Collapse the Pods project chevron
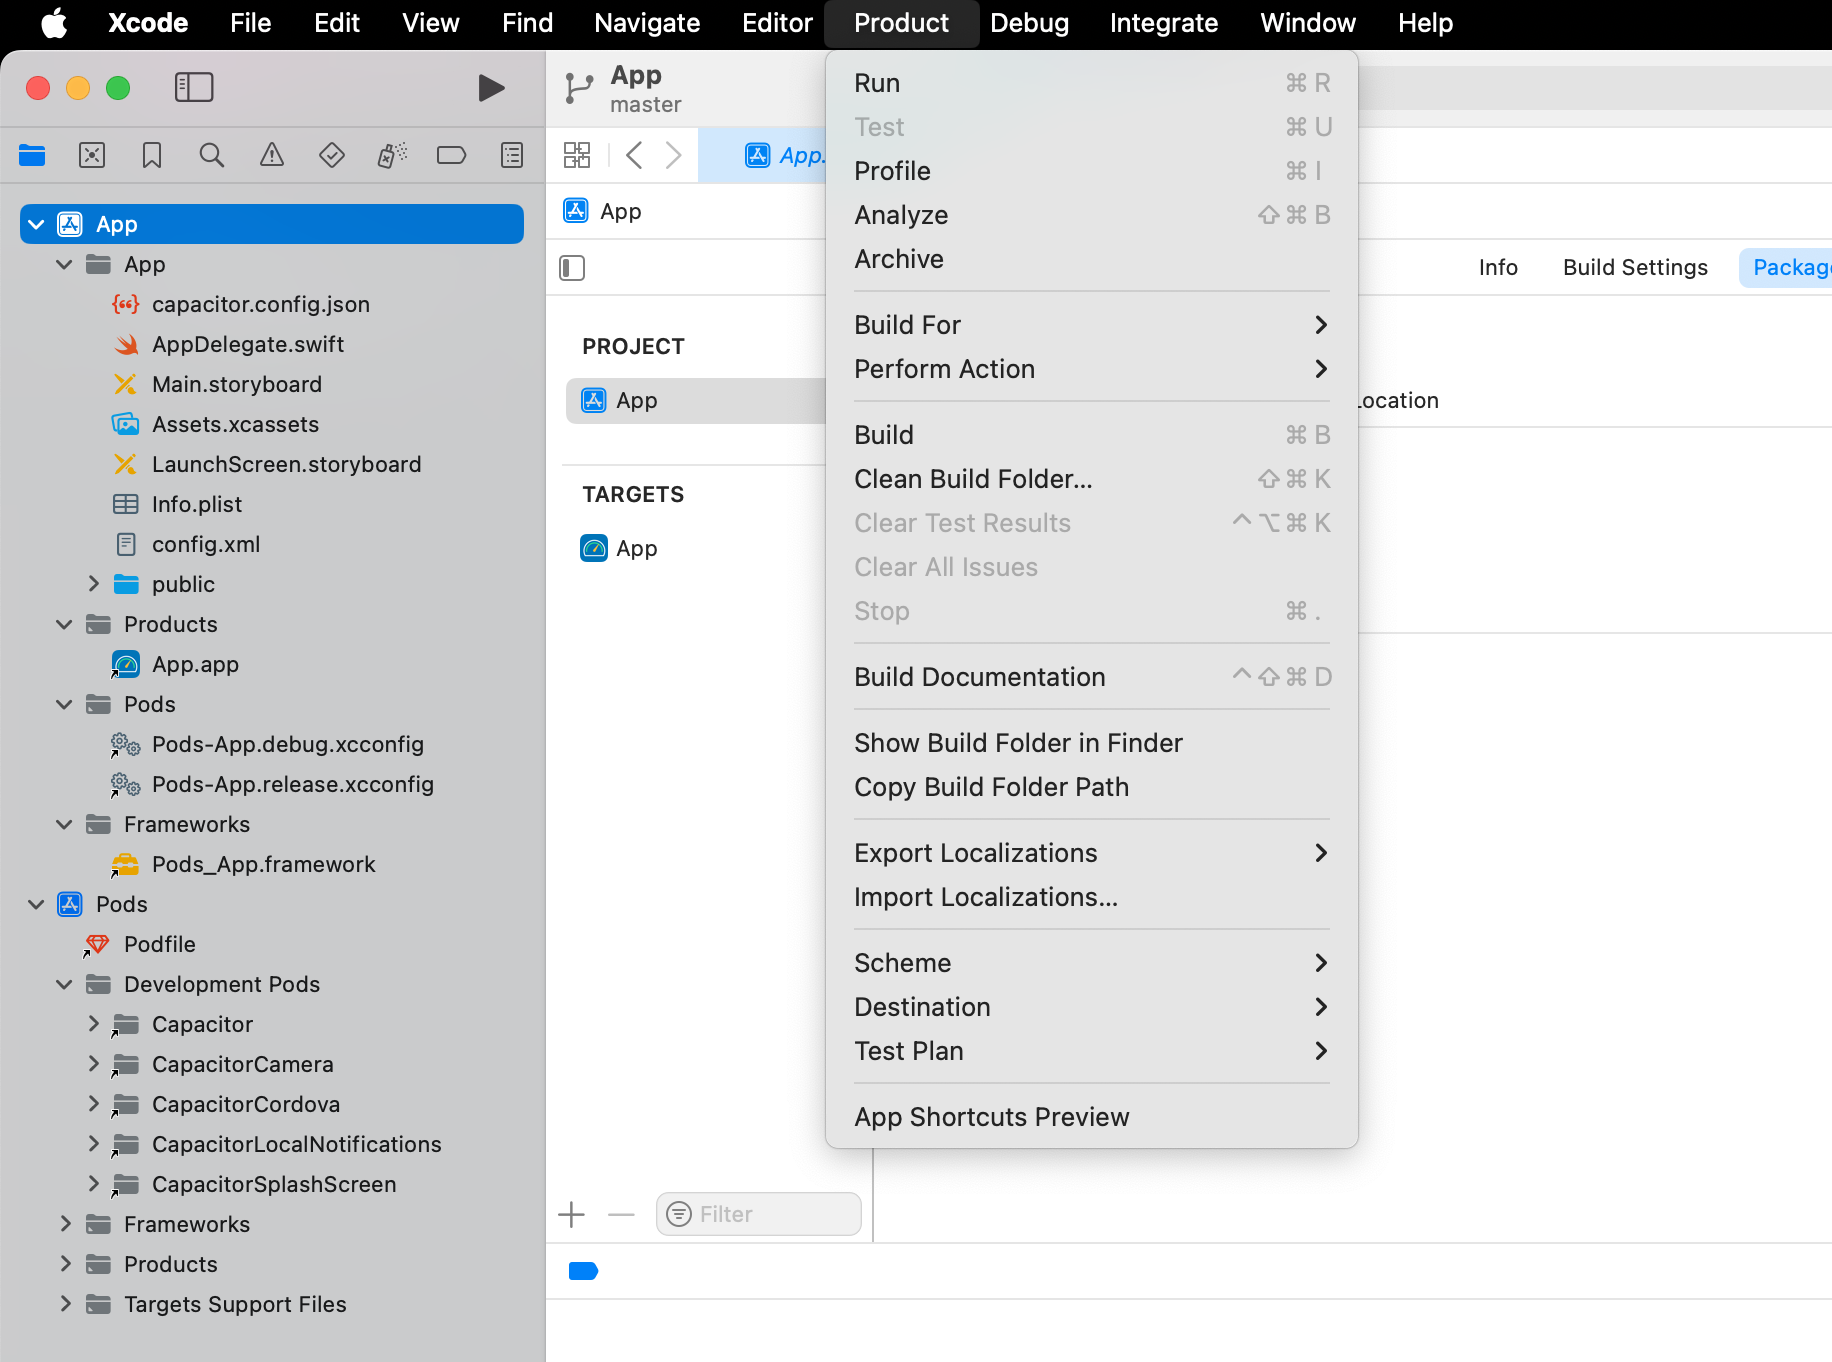 pyautogui.click(x=36, y=904)
